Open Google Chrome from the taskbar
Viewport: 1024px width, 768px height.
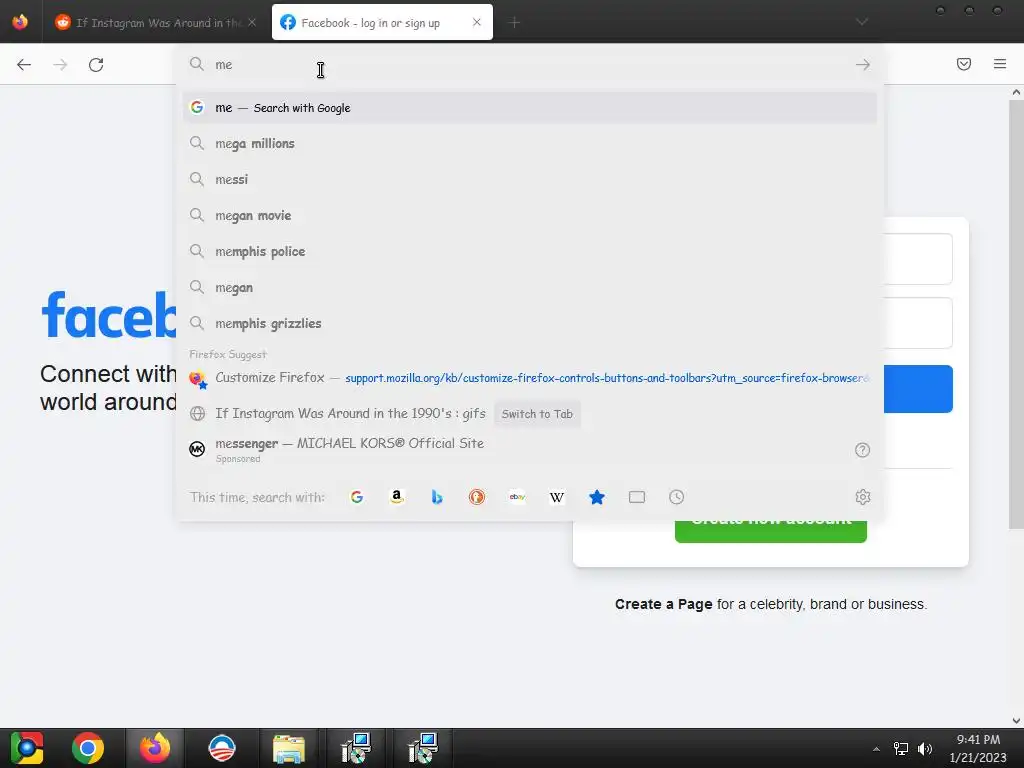point(88,748)
